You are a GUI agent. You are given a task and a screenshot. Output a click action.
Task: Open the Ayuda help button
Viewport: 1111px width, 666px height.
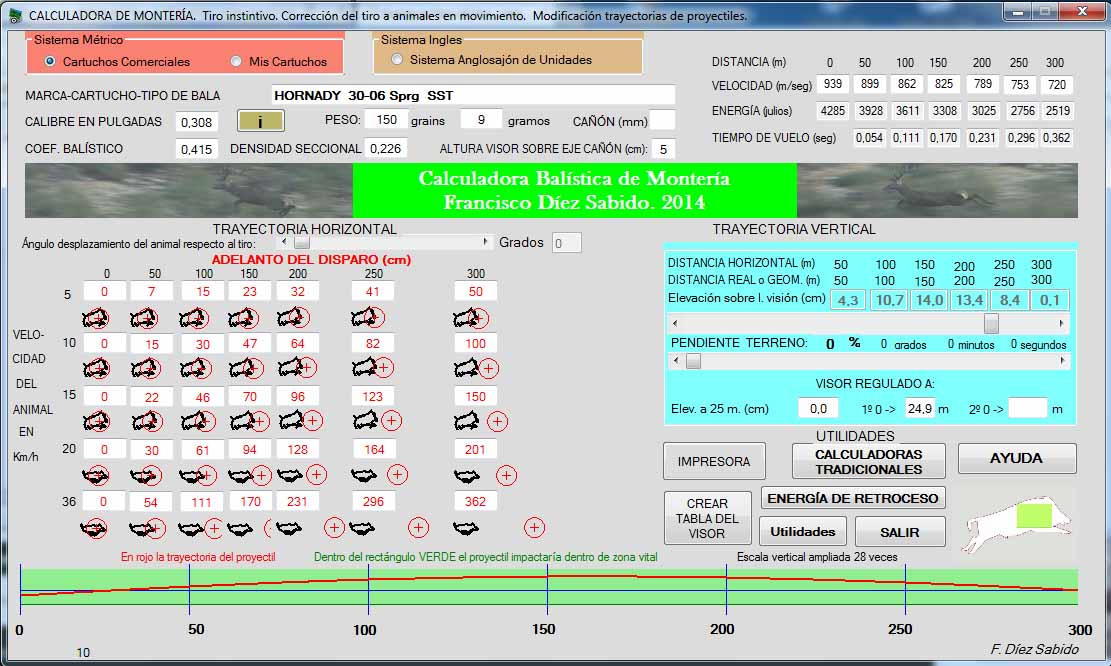1016,458
